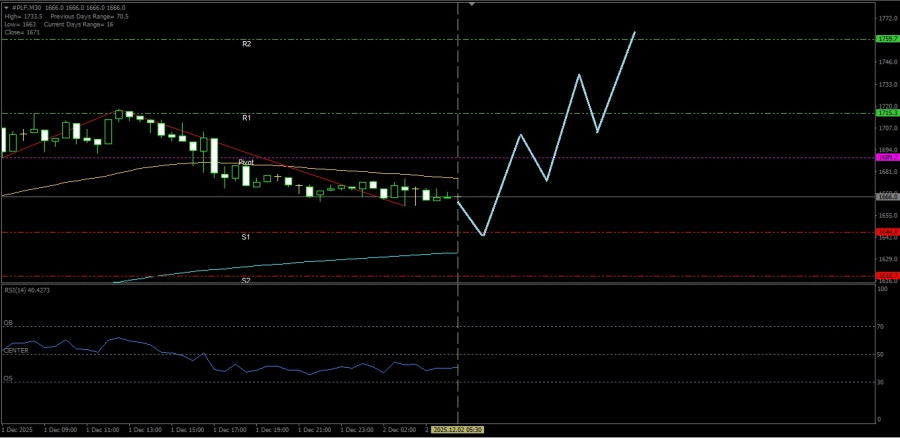Click the vertical dashed line in the chart
900x438 pixels.
point(458,120)
